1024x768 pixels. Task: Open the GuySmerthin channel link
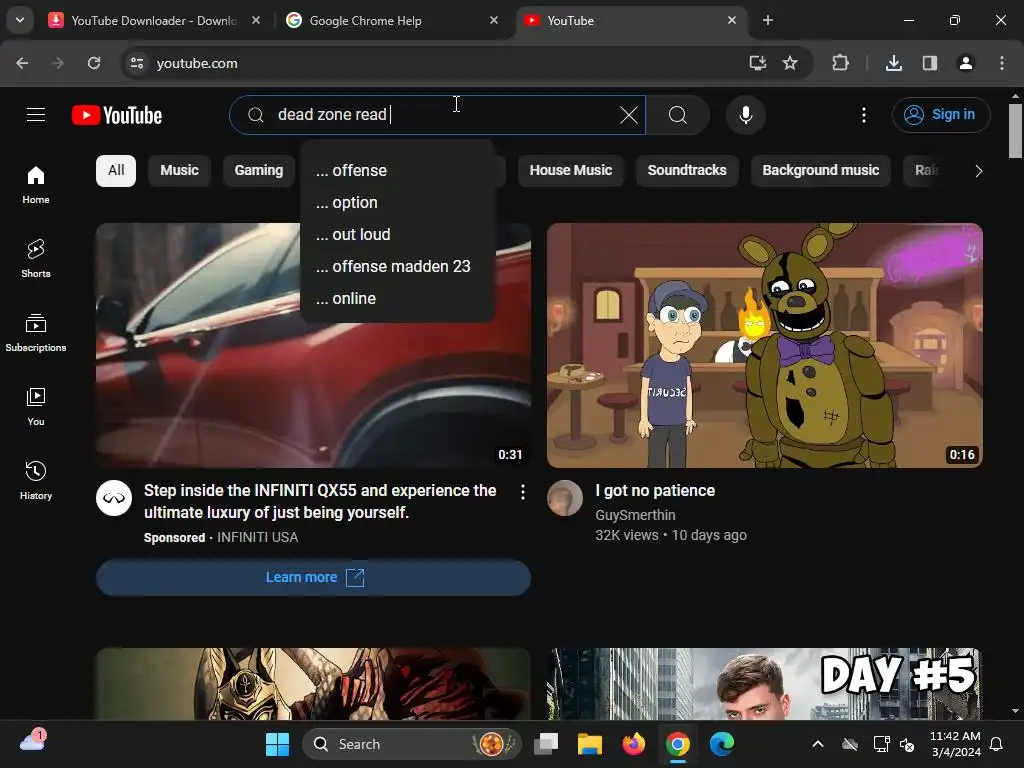click(x=635, y=515)
